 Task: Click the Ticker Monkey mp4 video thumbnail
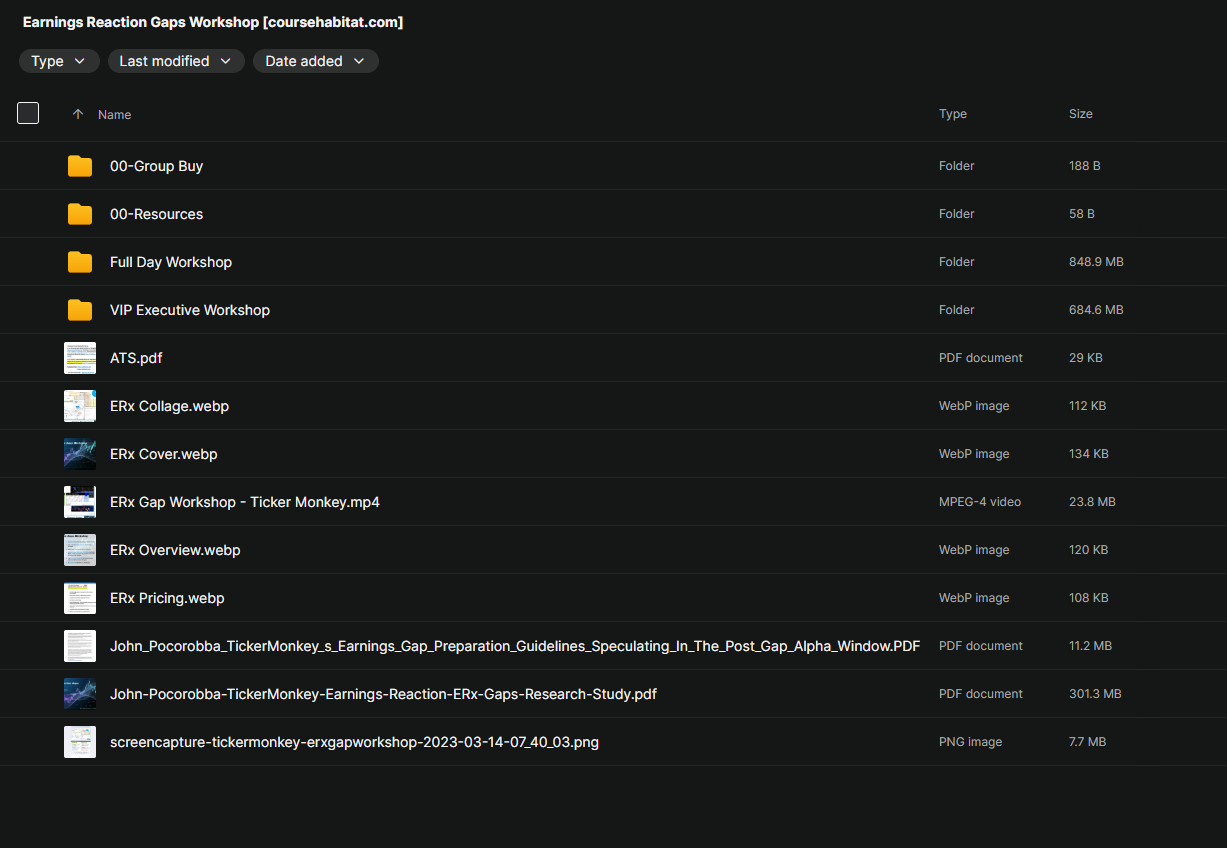pyautogui.click(x=80, y=502)
